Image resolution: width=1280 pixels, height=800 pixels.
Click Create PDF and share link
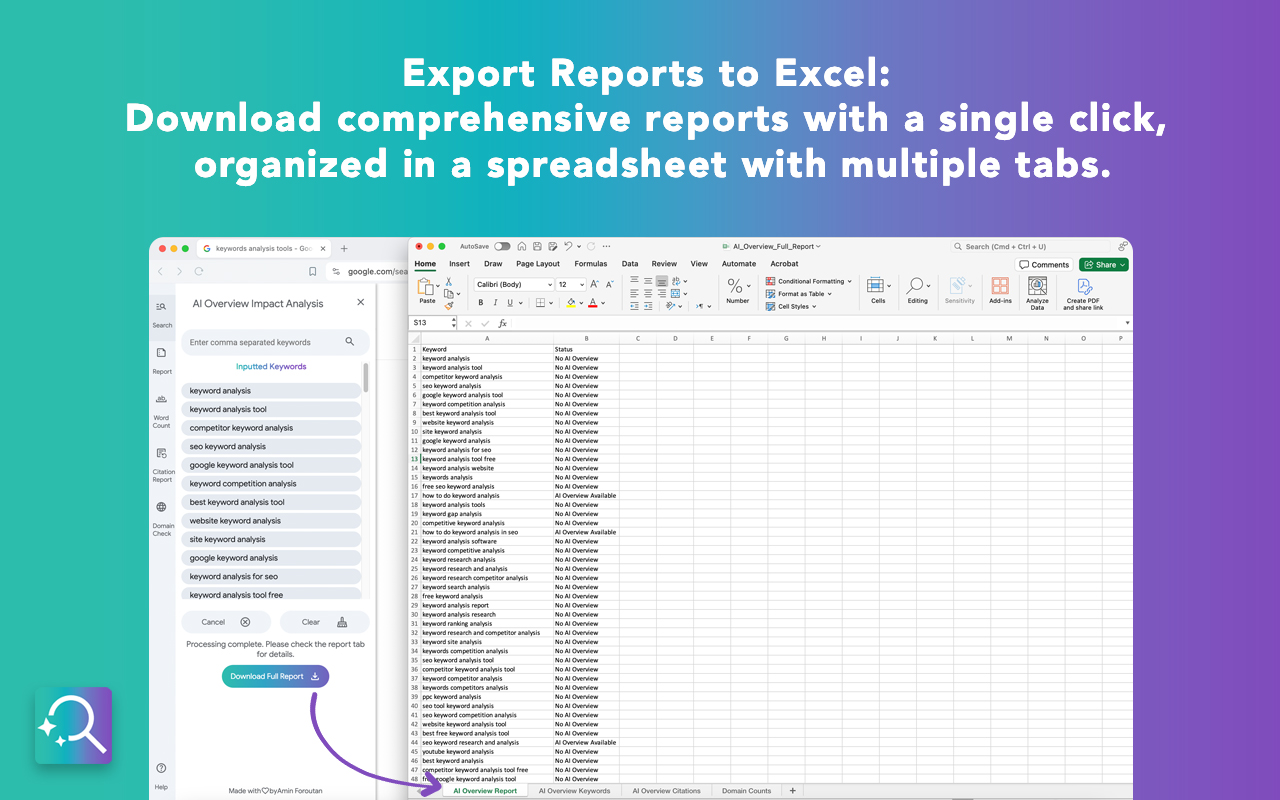(1083, 294)
